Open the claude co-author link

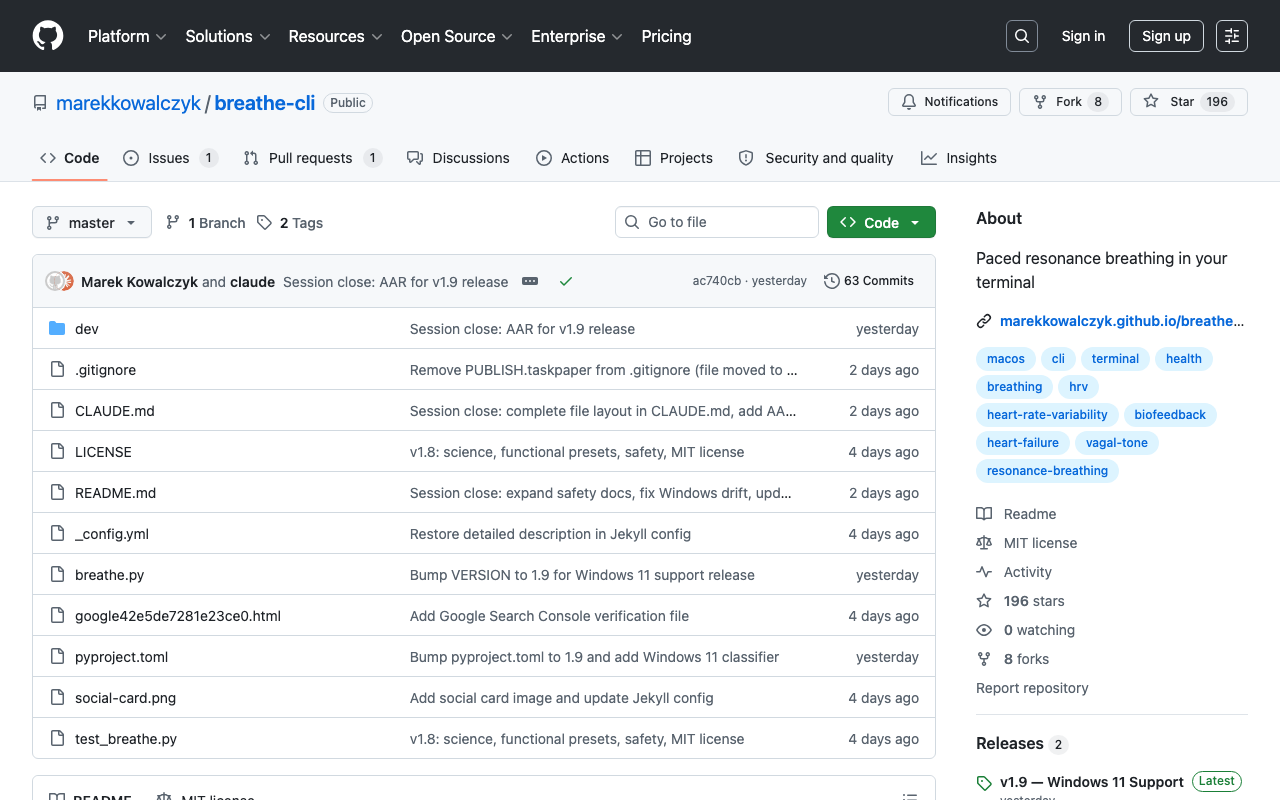(252, 282)
